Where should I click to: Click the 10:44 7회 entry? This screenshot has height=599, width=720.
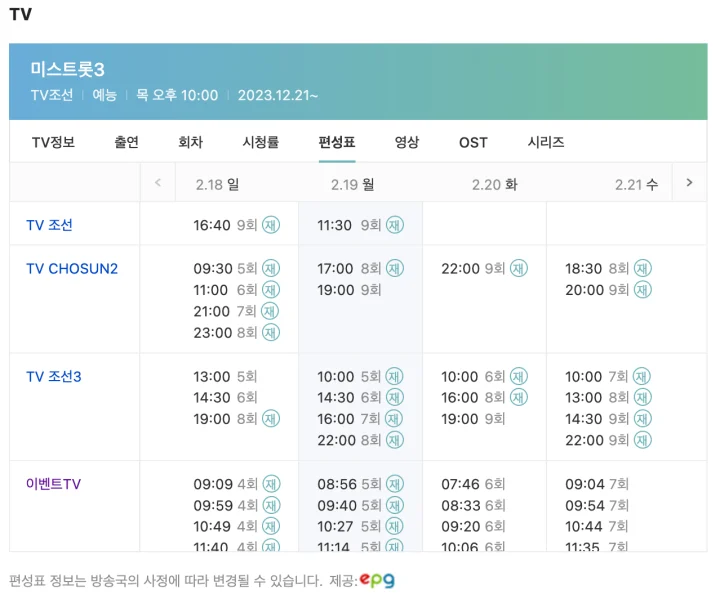597,526
